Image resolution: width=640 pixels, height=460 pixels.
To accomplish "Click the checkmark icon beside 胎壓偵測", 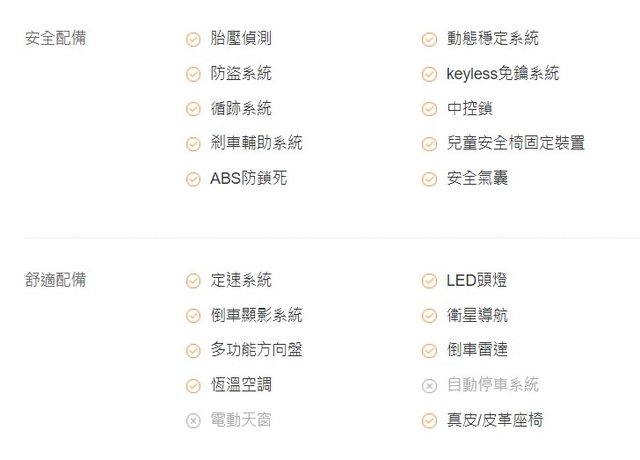I will 193,39.
